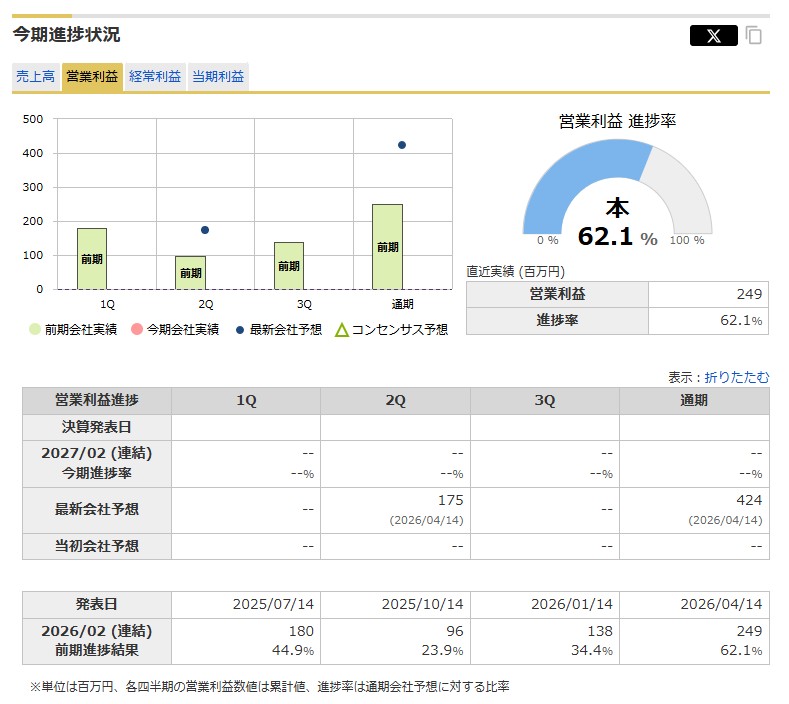Toggle 最新会社予想 legend series
This screenshot has width=789, height=704.
coord(278,329)
